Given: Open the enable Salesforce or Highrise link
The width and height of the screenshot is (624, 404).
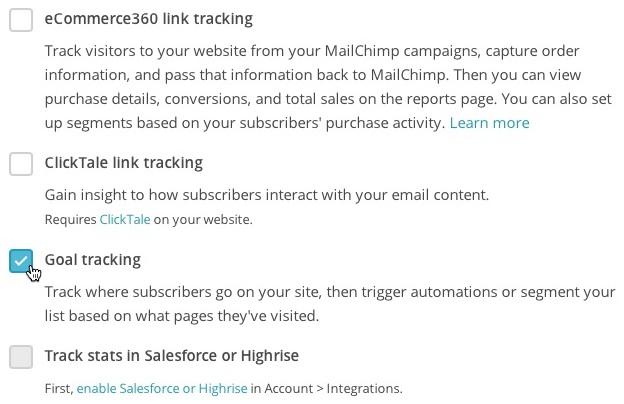Looking at the screenshot, I should click(162, 388).
